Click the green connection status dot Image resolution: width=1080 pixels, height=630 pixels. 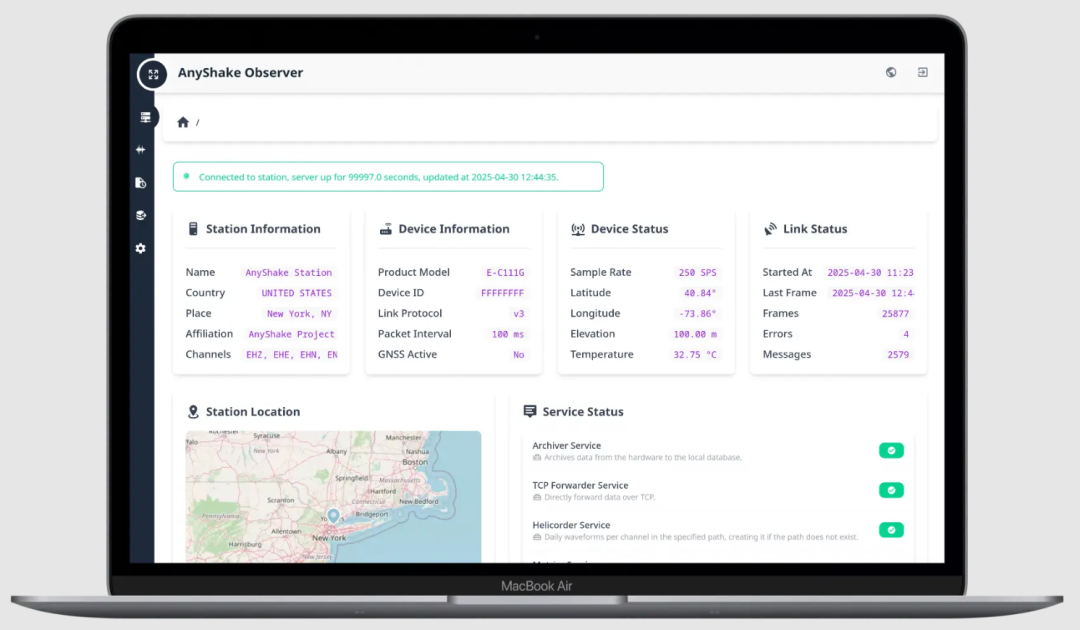186,176
